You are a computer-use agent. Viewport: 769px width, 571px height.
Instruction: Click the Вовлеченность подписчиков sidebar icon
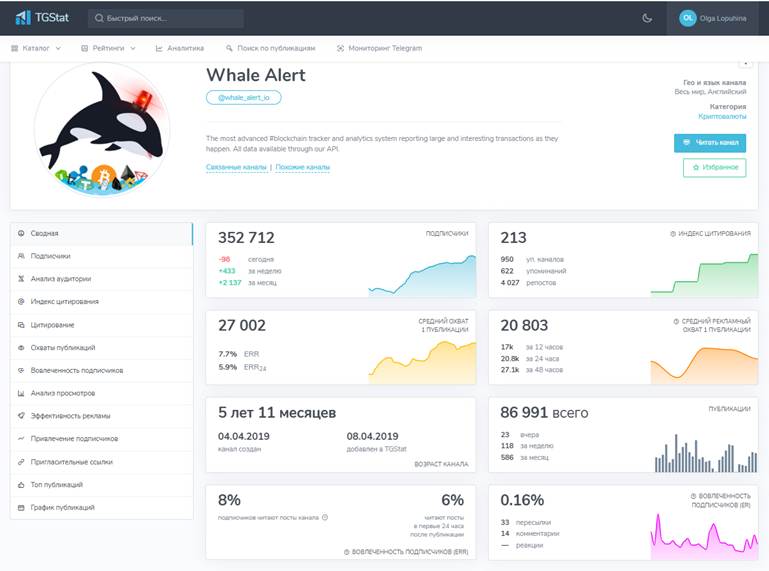click(21, 370)
